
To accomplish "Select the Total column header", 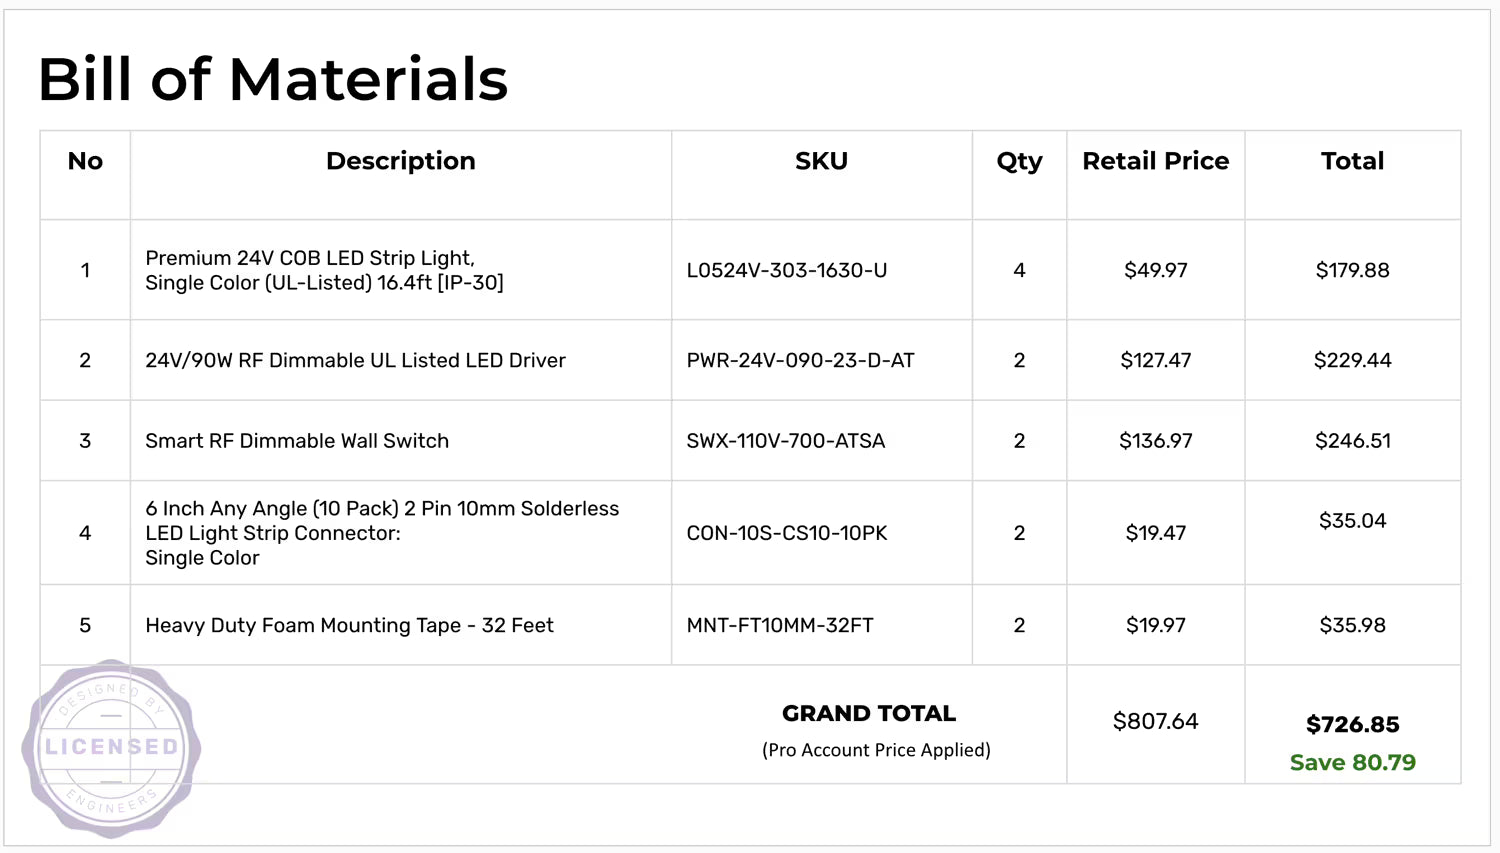I will [x=1352, y=161].
